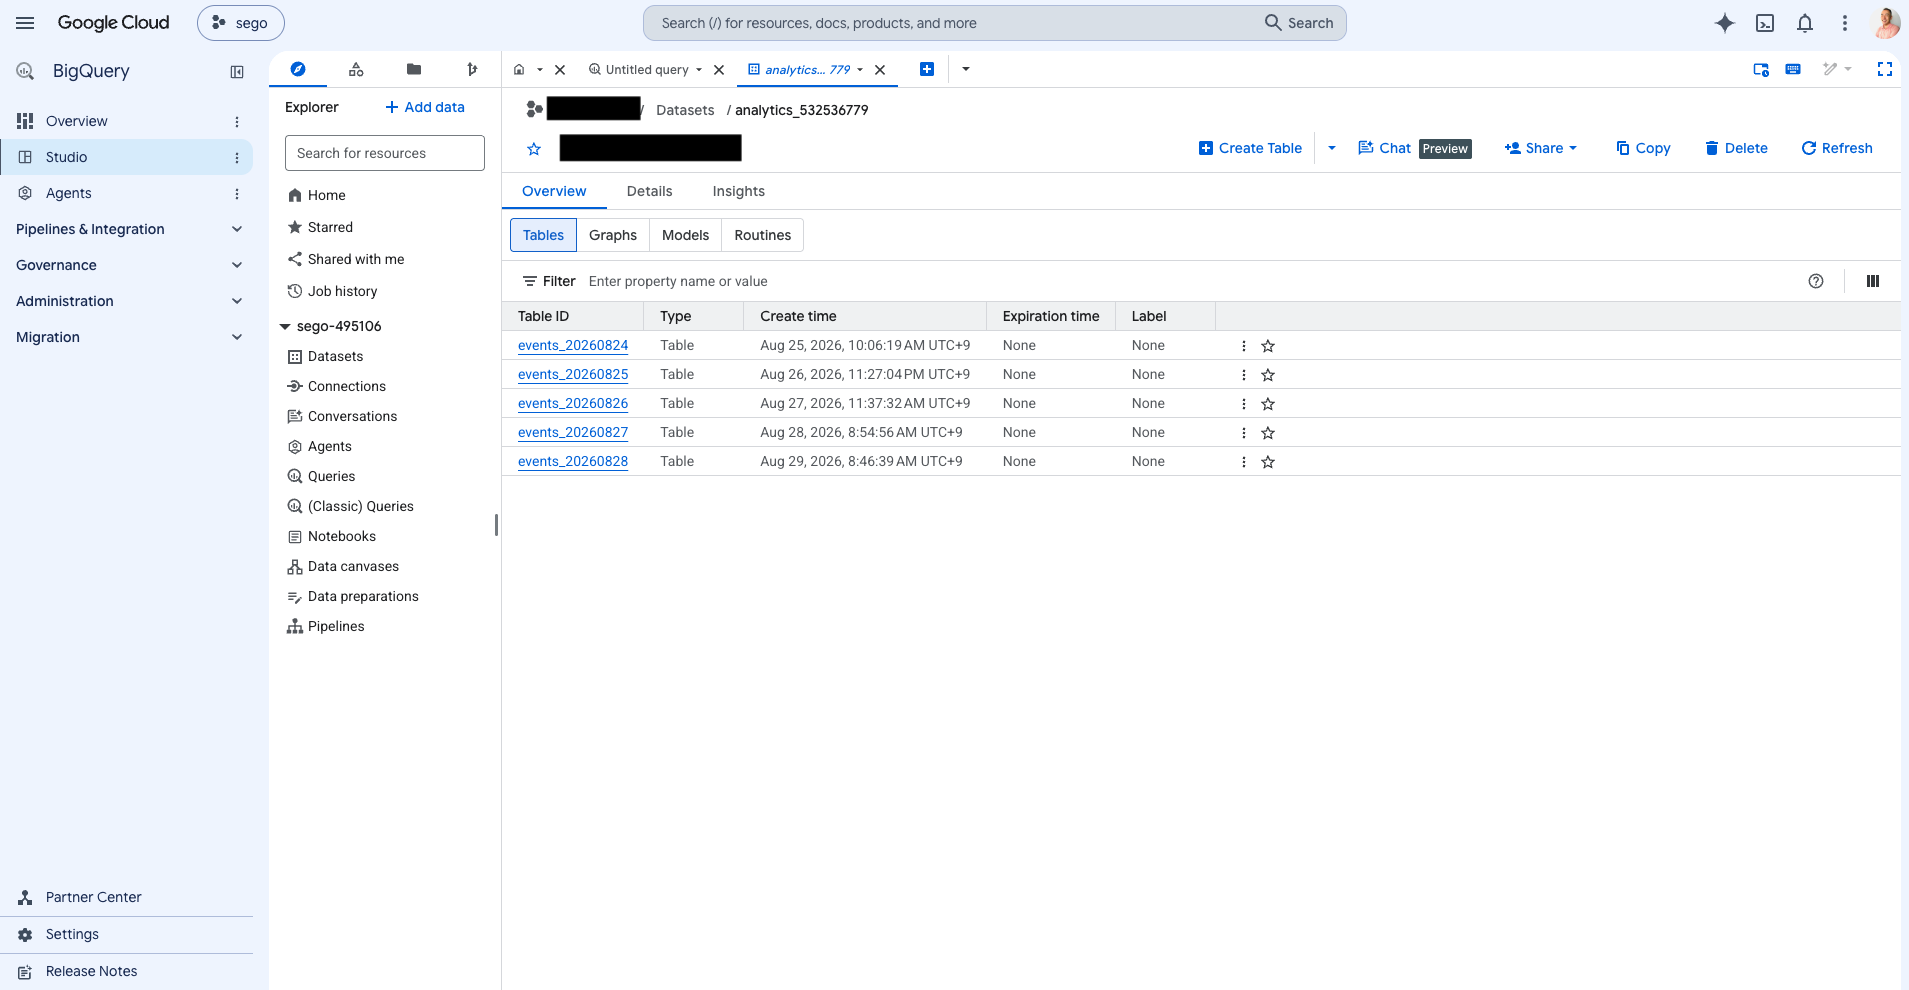The width and height of the screenshot is (1909, 990).
Task: Open actions menu for events_20260827
Action: (x=1244, y=433)
